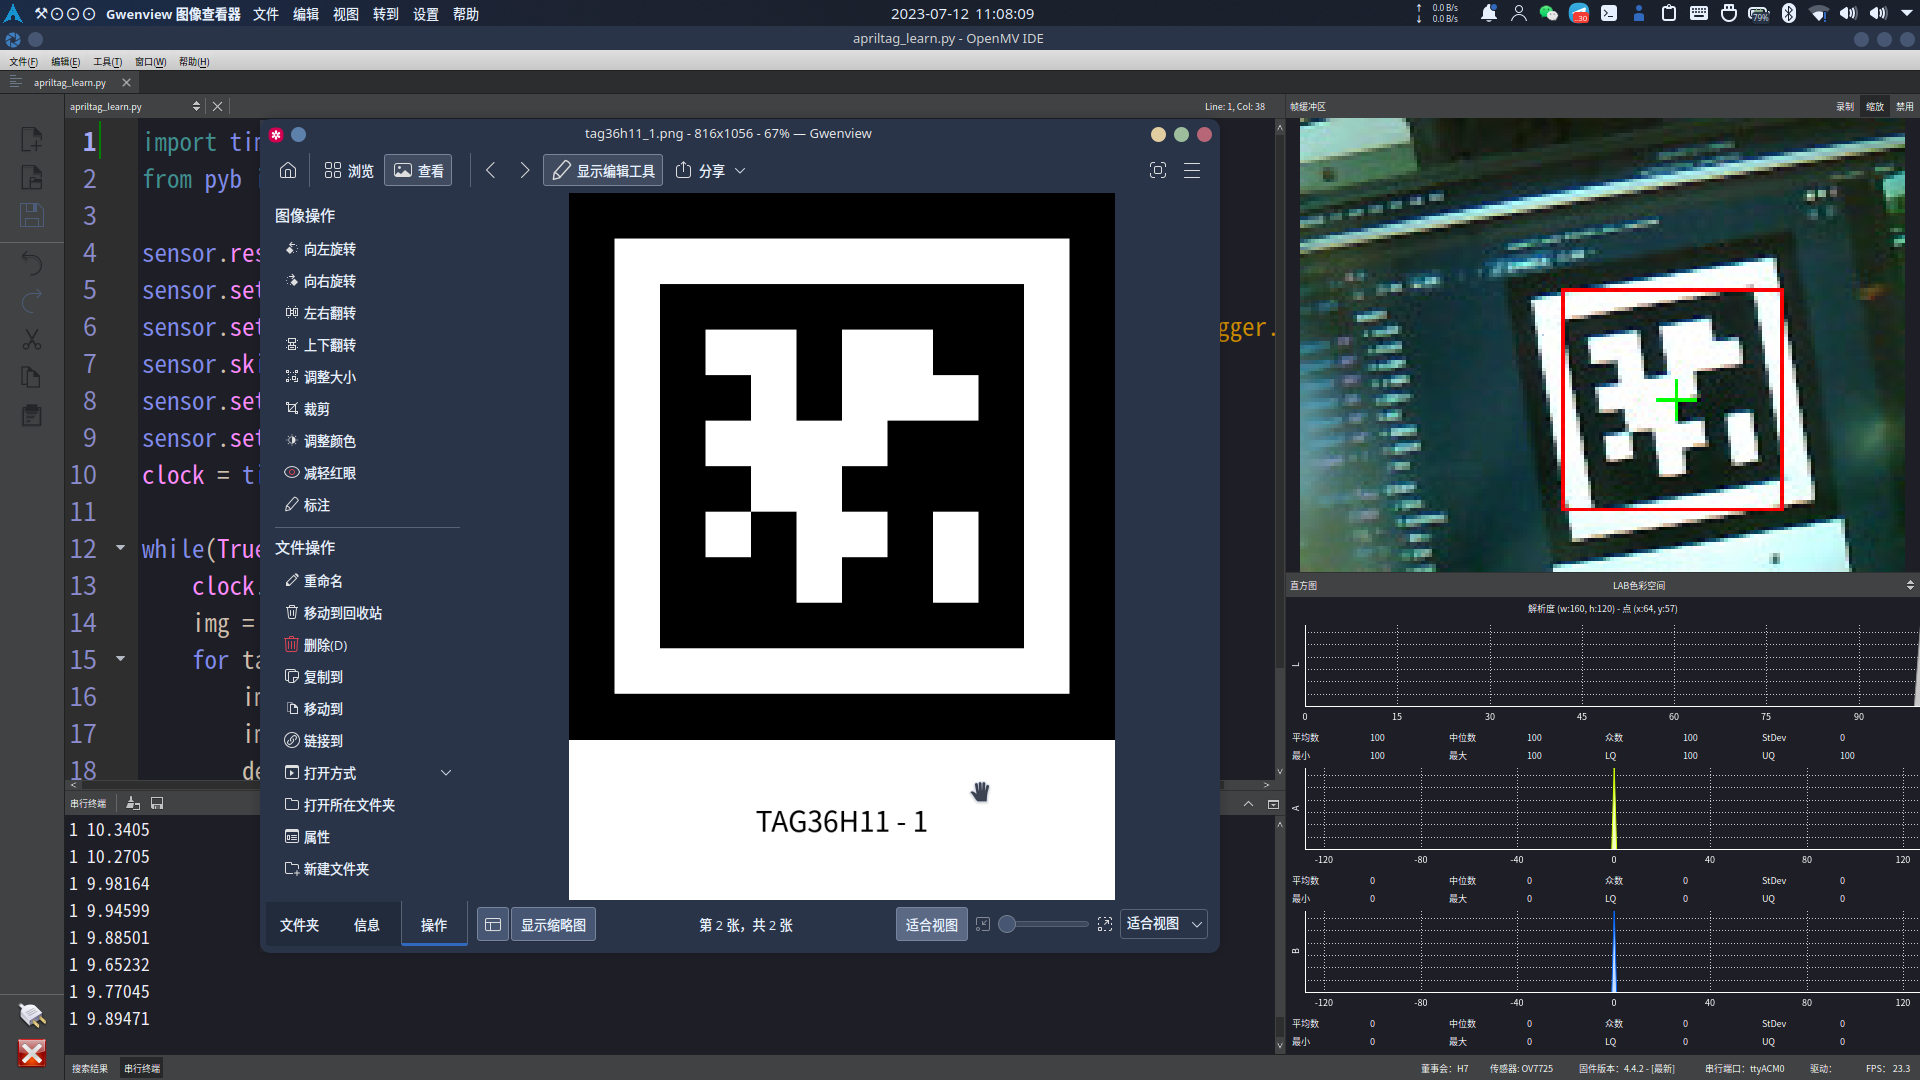Go to previous image in Gwenview
This screenshot has width=1920, height=1080.
coord(491,170)
